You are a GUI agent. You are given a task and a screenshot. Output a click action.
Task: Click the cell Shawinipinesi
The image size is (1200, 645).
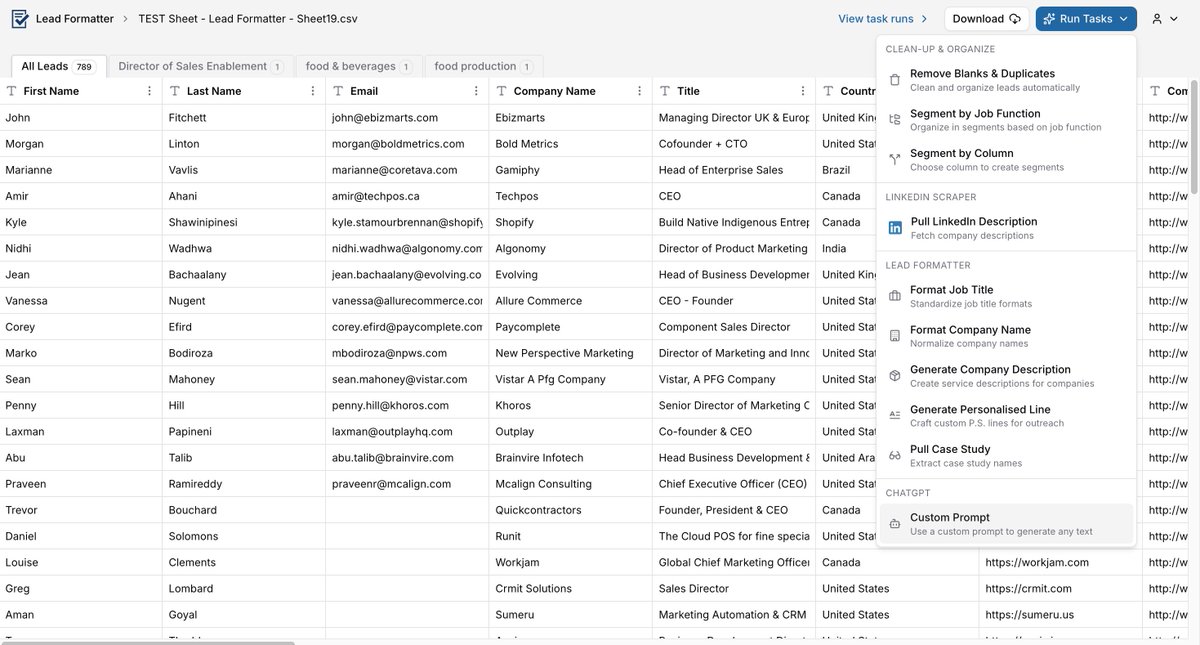pyautogui.click(x=244, y=222)
